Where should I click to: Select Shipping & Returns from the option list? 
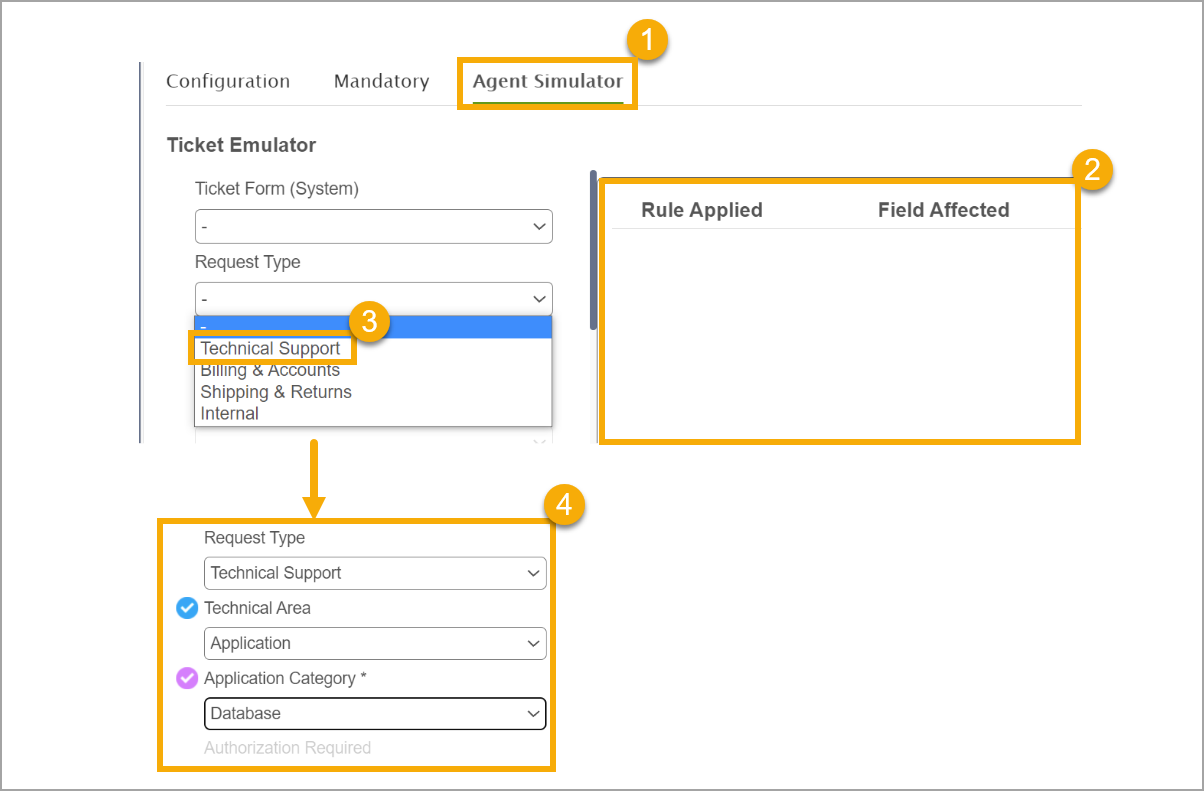(x=276, y=392)
